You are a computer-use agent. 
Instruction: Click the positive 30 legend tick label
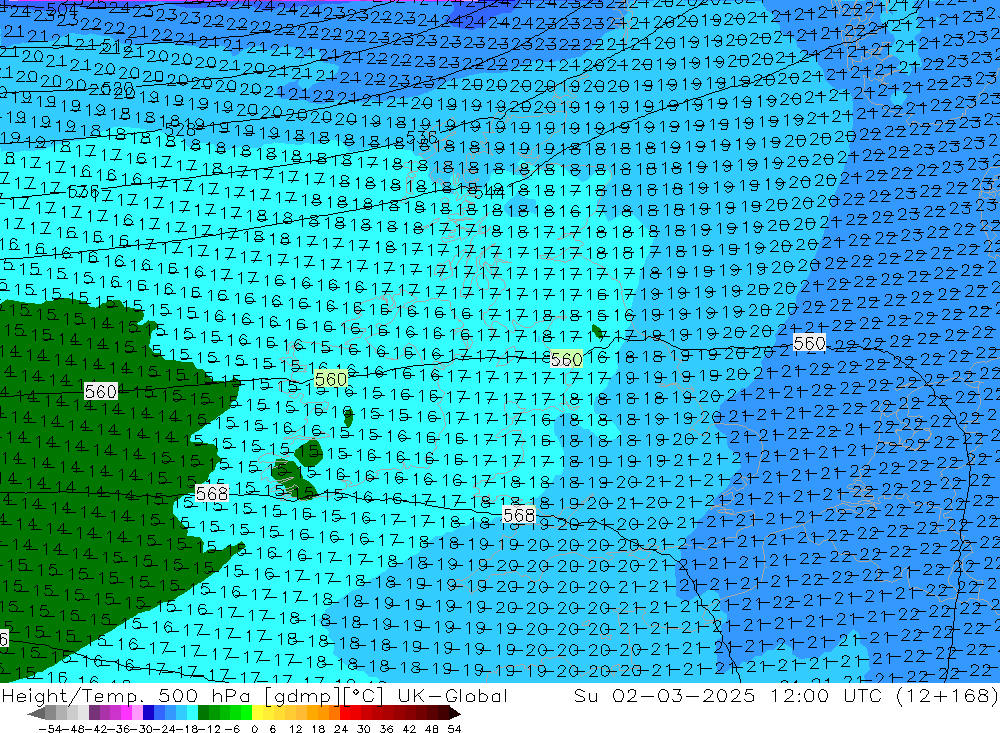point(364,729)
